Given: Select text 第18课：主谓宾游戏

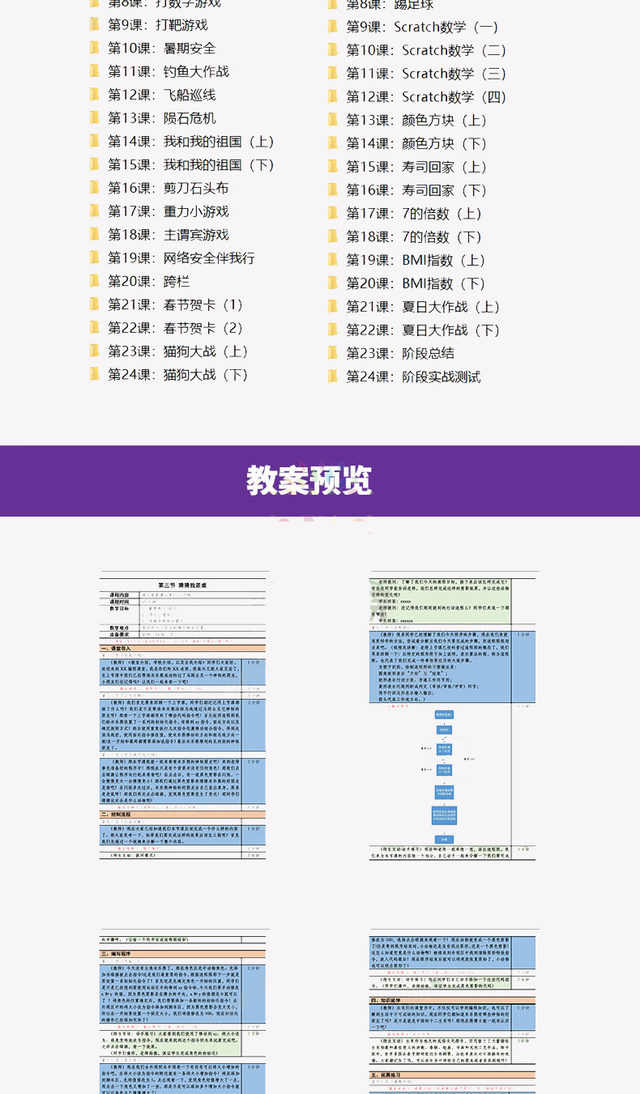Looking at the screenshot, I should 168,234.
